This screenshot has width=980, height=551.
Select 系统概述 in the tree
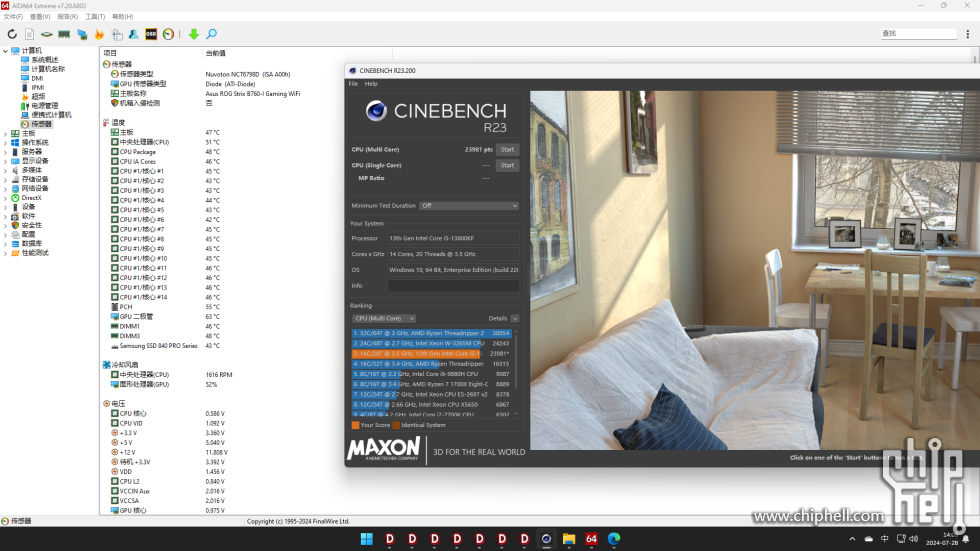(45, 60)
